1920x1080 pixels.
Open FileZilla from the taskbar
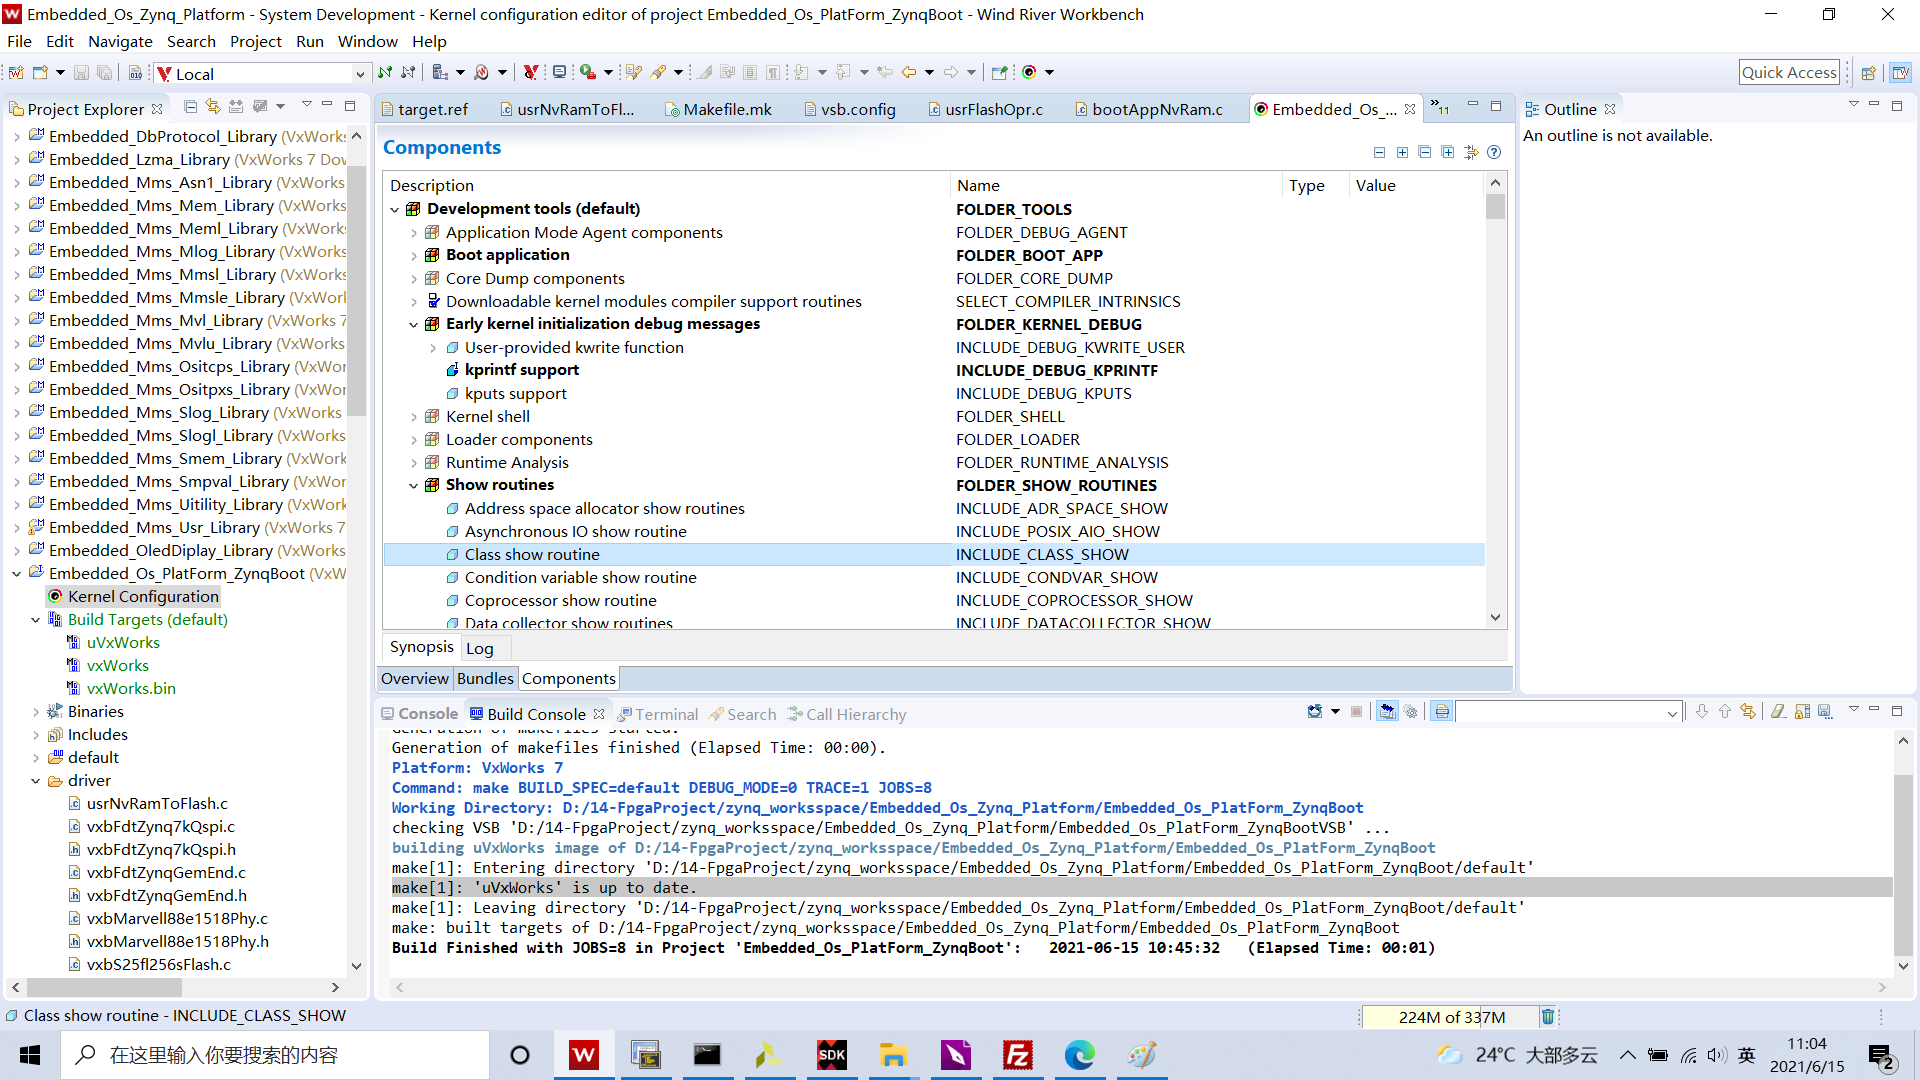pos(1017,1055)
